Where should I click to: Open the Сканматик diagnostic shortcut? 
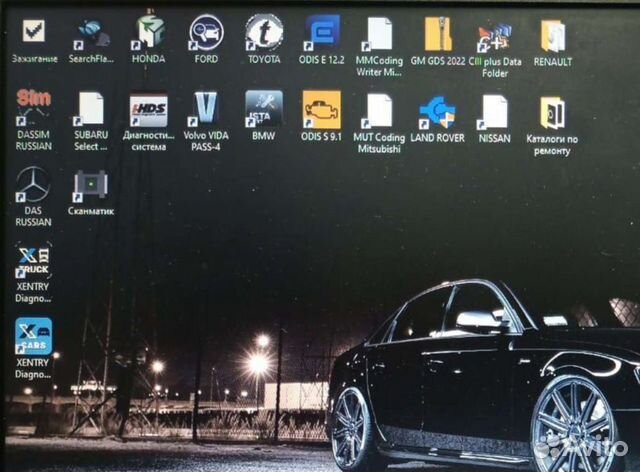click(x=90, y=185)
